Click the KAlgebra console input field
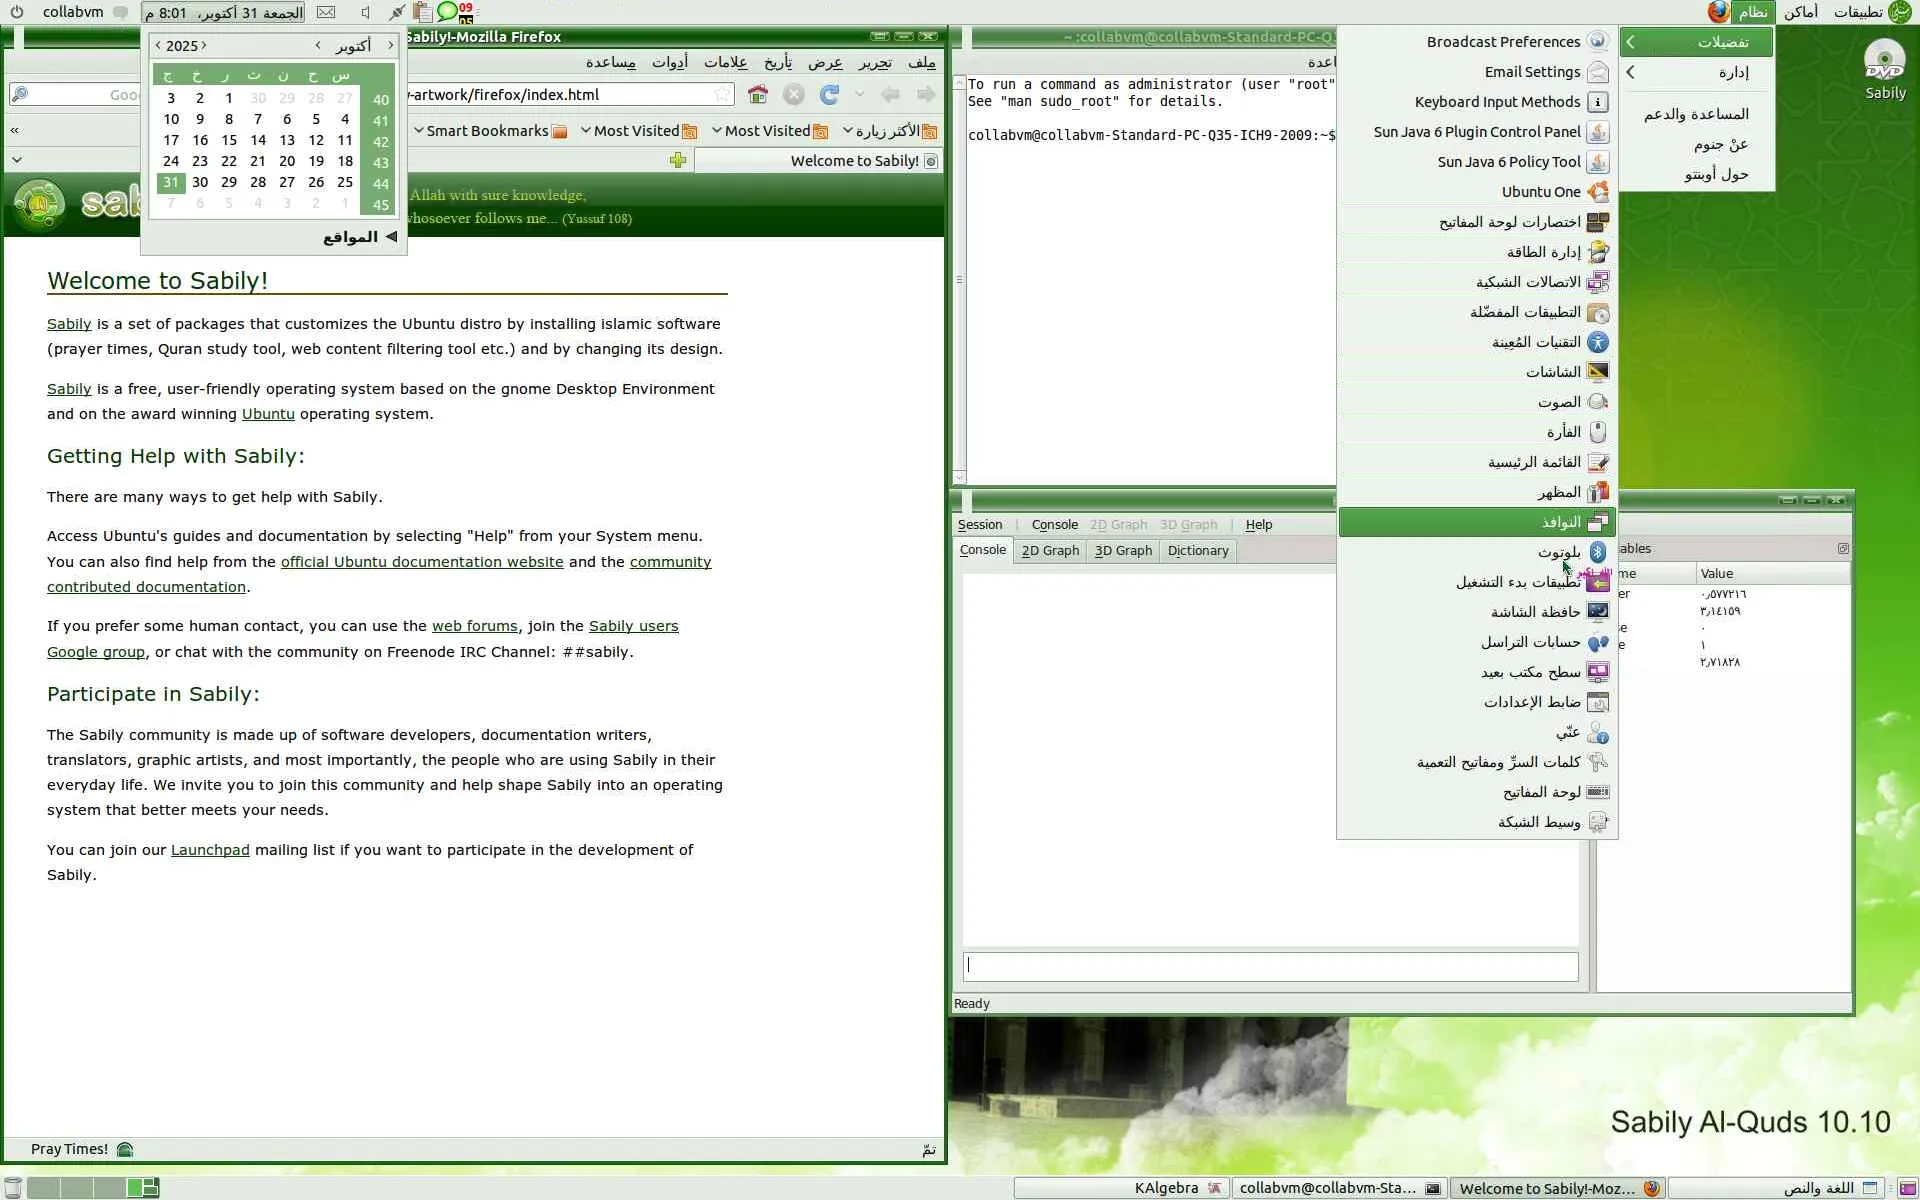The image size is (1920, 1200). [x=1269, y=966]
